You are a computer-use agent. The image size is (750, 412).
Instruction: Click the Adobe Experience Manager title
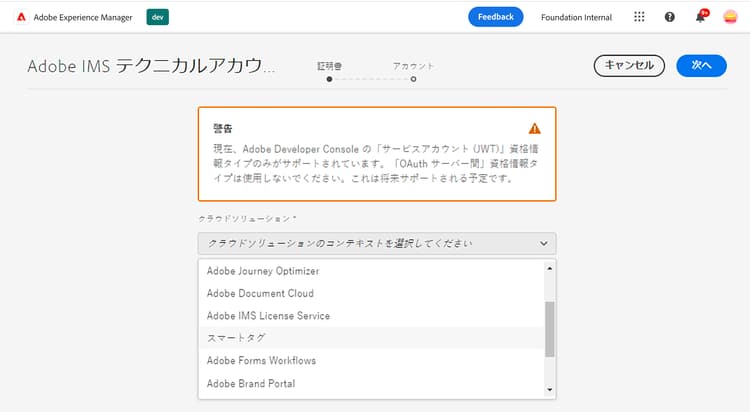point(83,17)
